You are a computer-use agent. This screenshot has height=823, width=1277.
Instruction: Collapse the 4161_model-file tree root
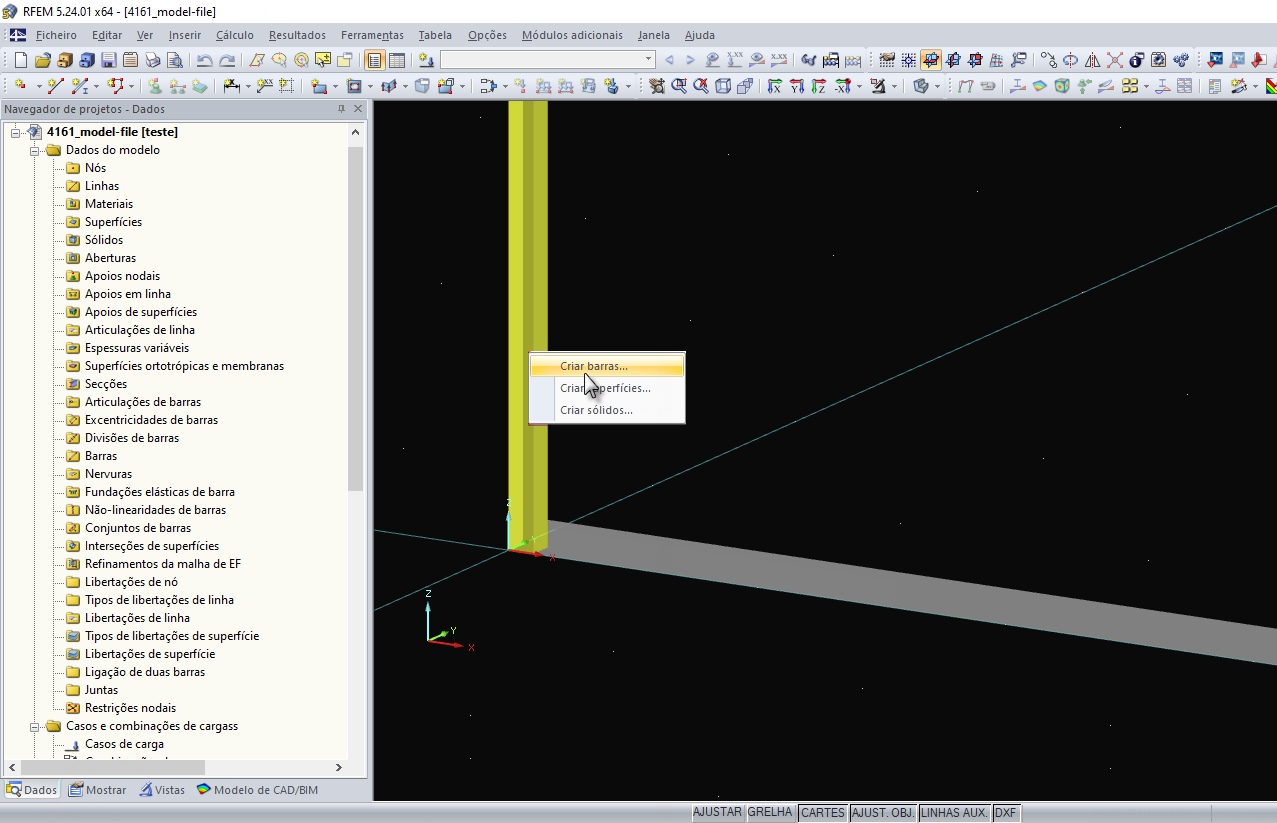[16, 132]
